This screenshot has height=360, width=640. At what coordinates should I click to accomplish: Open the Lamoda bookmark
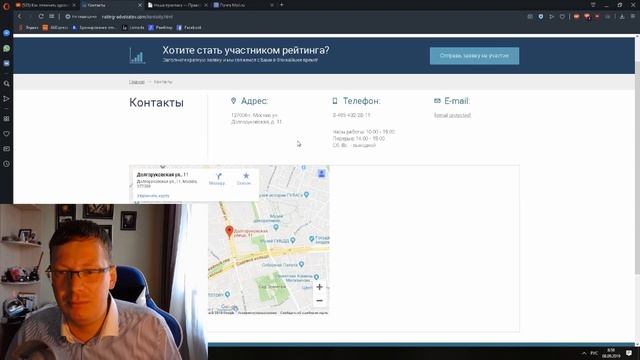point(133,28)
